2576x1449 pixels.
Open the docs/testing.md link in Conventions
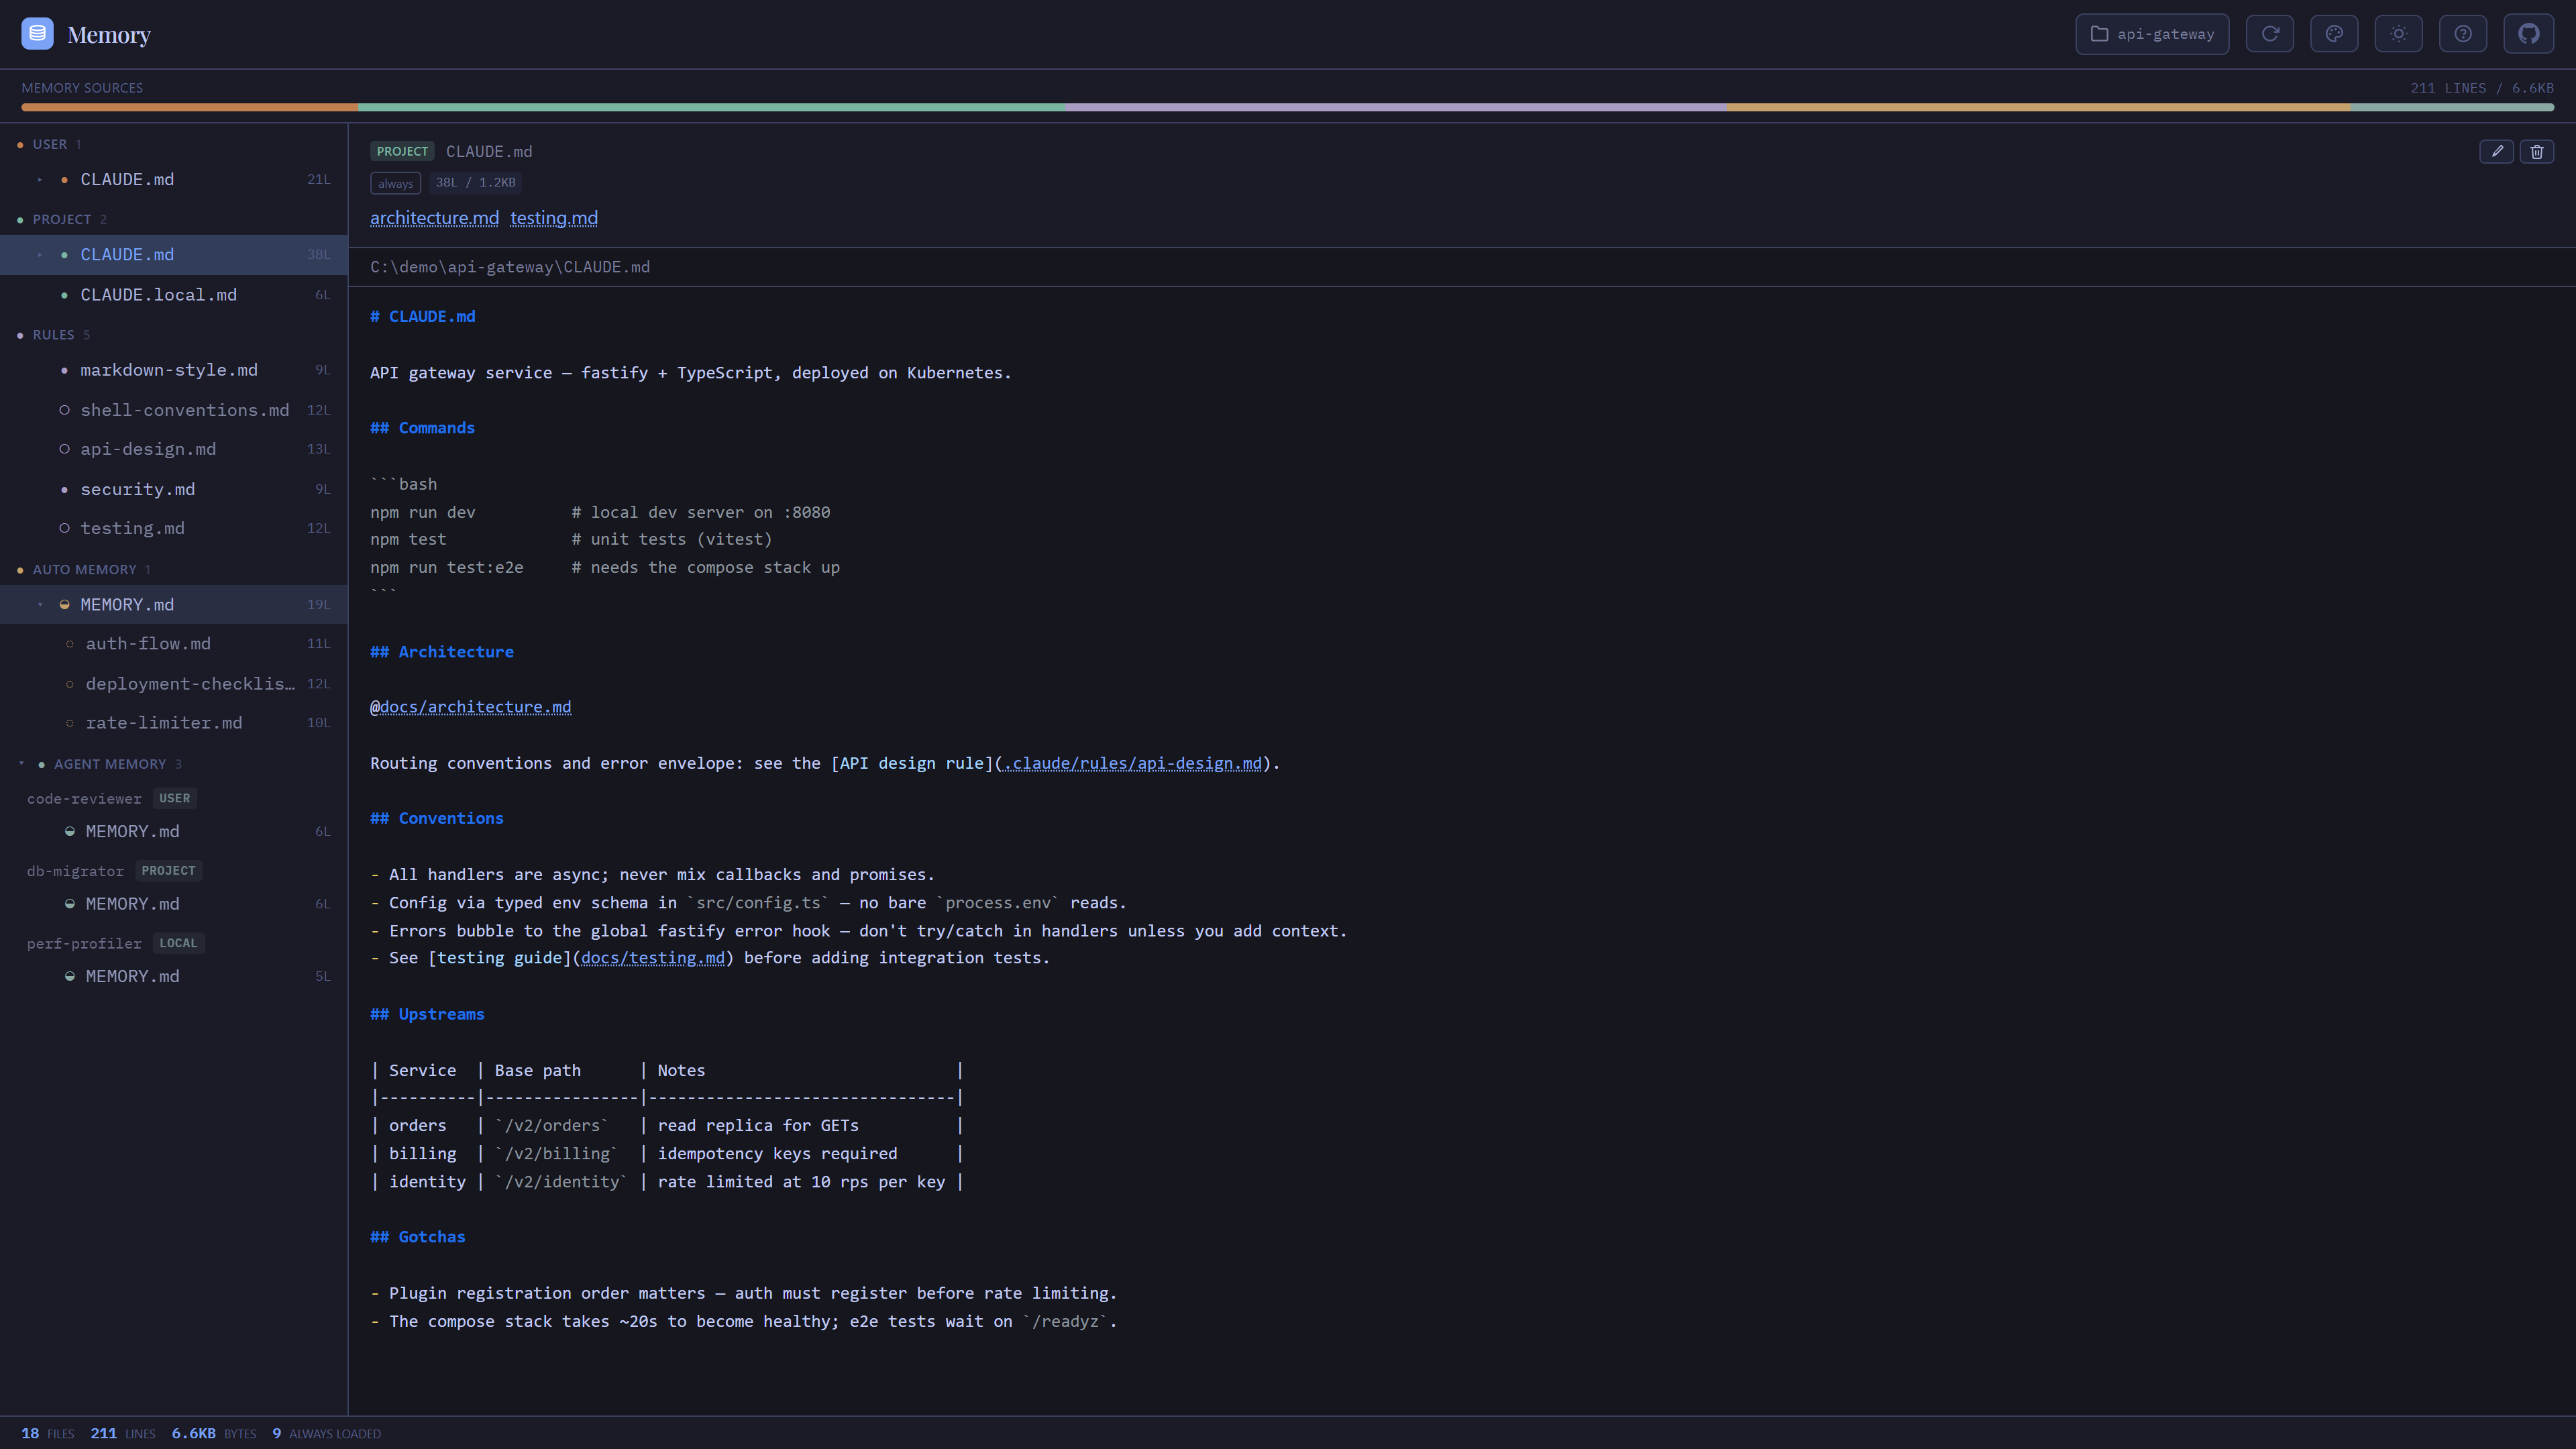(x=653, y=958)
